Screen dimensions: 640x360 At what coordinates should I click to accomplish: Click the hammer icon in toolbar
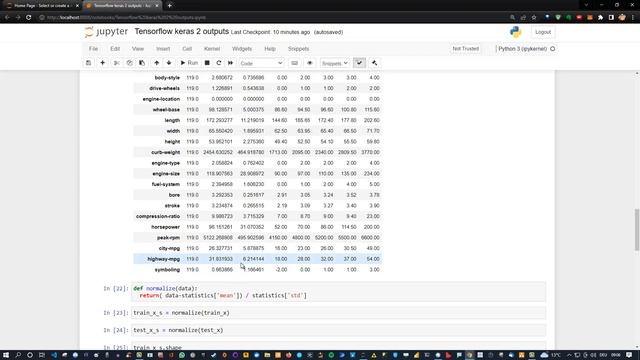(x=374, y=63)
